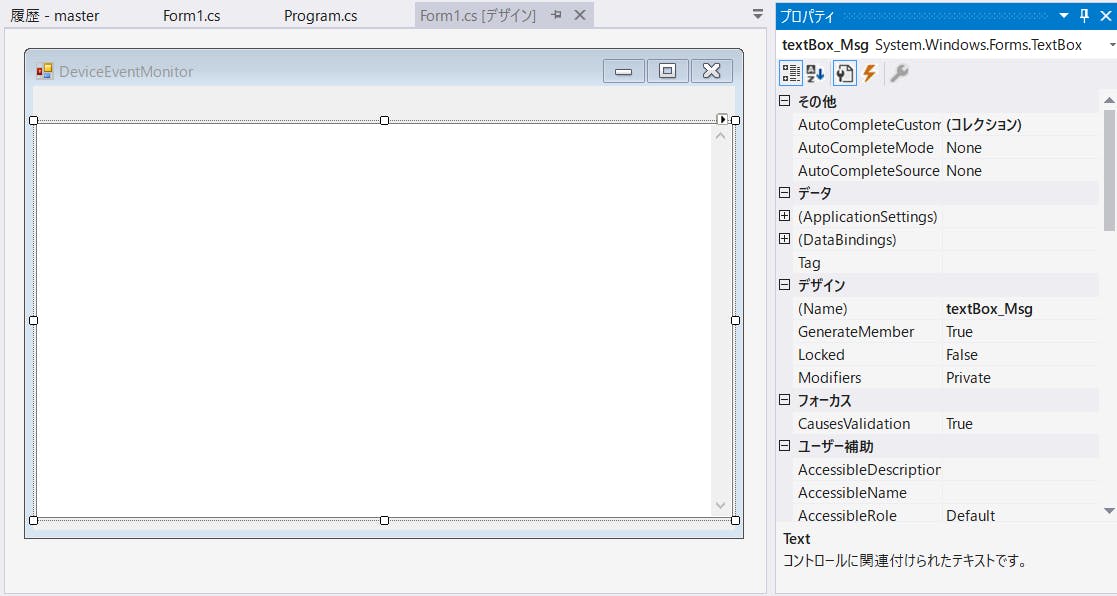Image resolution: width=1117 pixels, height=596 pixels.
Task: Toggle the GenerateMember value
Action: point(1000,331)
